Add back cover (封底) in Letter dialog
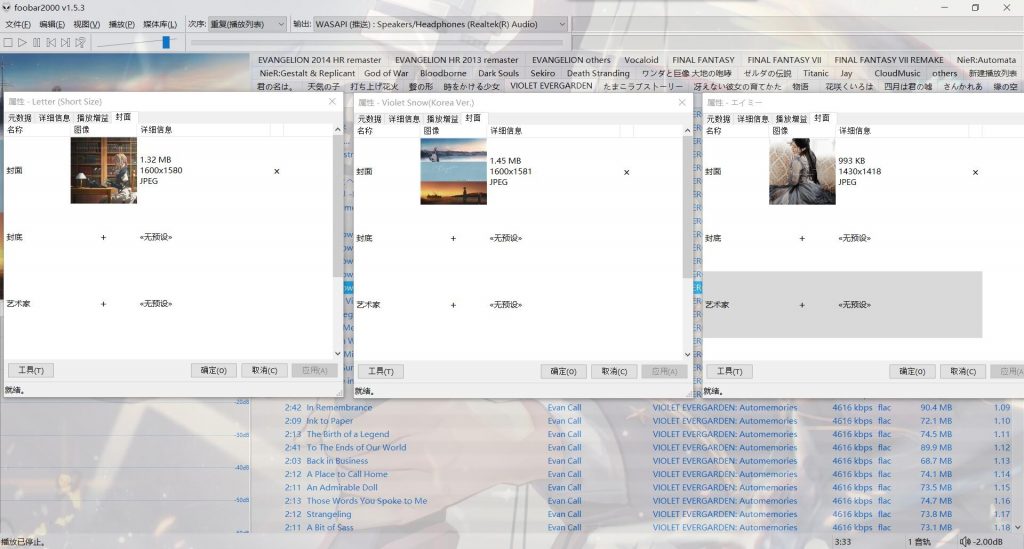Viewport: 1024px width, 549px height. pyautogui.click(x=103, y=238)
